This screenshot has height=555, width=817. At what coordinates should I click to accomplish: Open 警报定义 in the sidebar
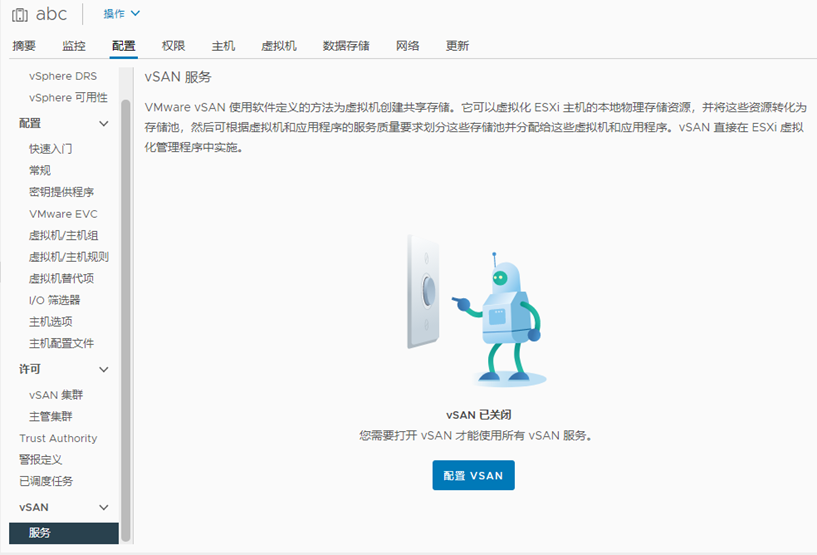pyautogui.click(x=41, y=460)
